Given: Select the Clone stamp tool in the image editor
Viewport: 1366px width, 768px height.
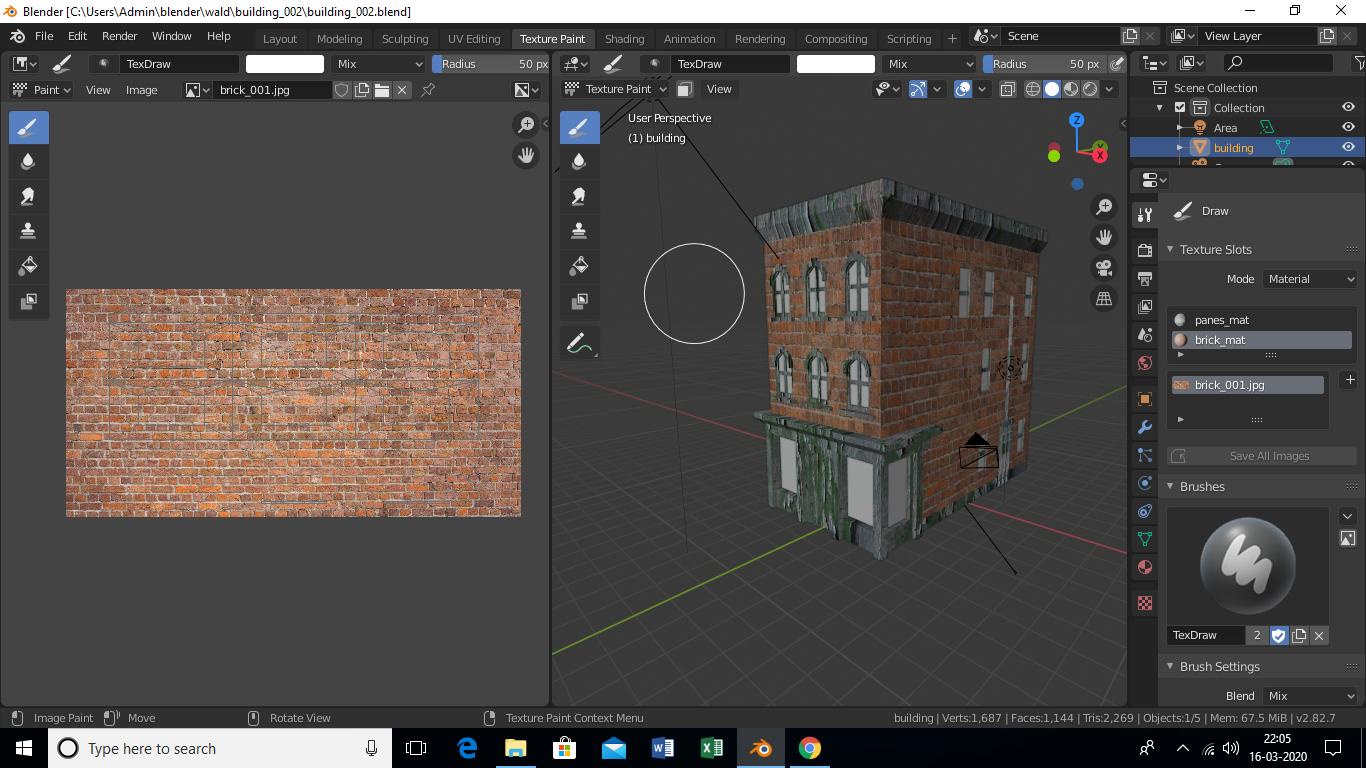Looking at the screenshot, I should pos(28,231).
